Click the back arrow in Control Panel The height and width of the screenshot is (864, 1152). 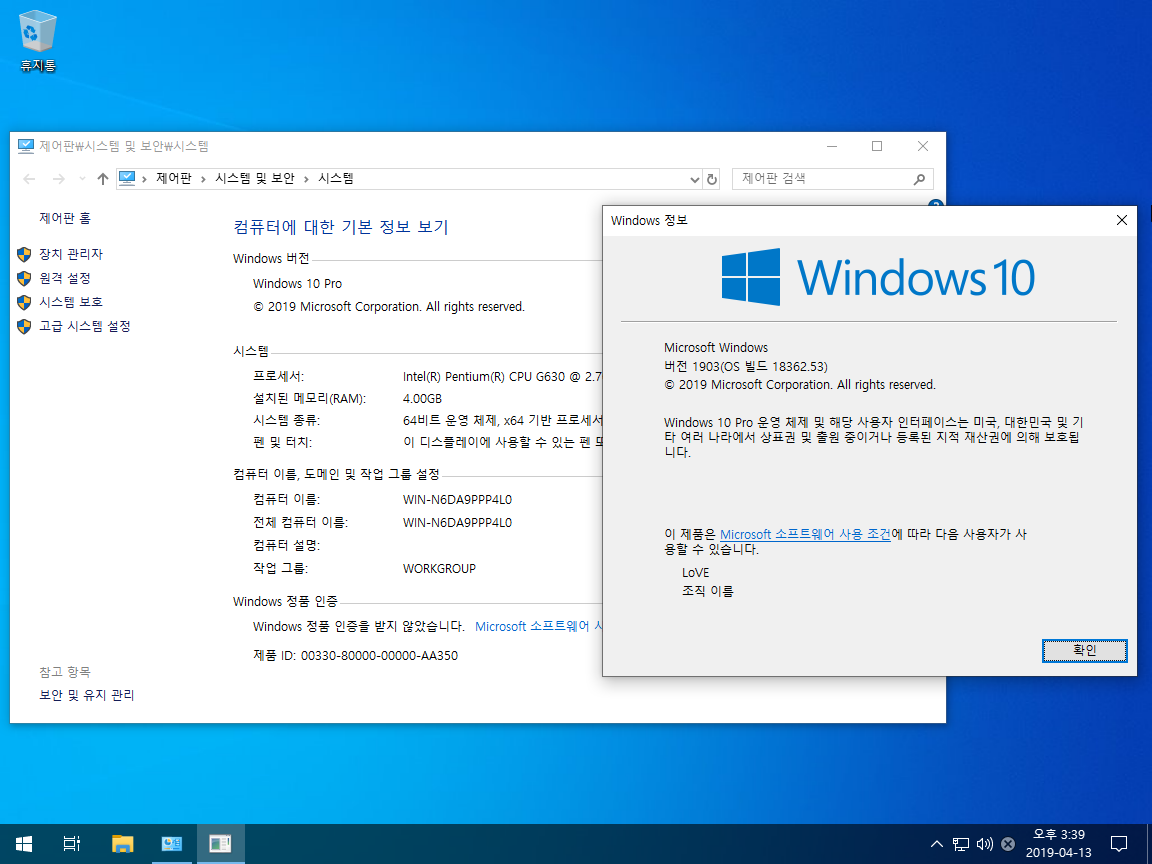pos(29,179)
